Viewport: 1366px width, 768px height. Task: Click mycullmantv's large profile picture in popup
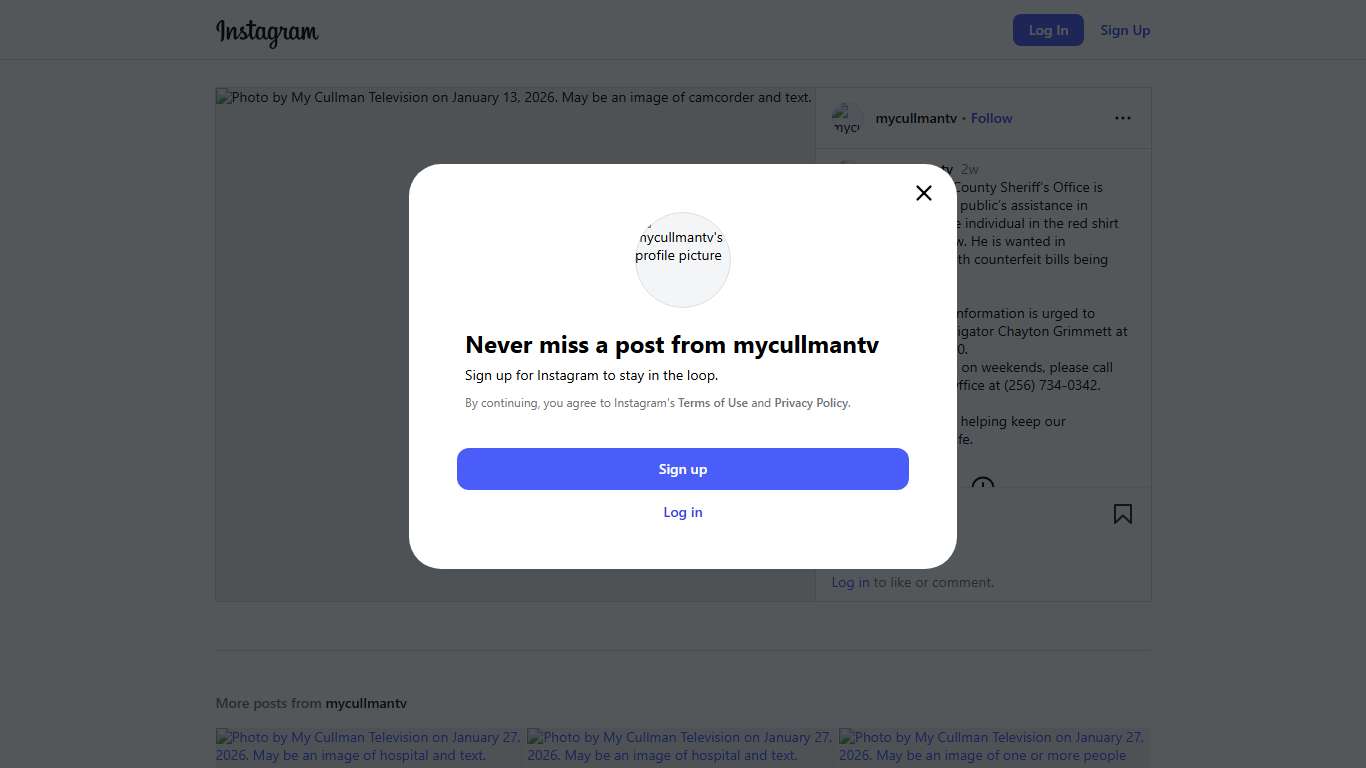pyautogui.click(x=683, y=260)
